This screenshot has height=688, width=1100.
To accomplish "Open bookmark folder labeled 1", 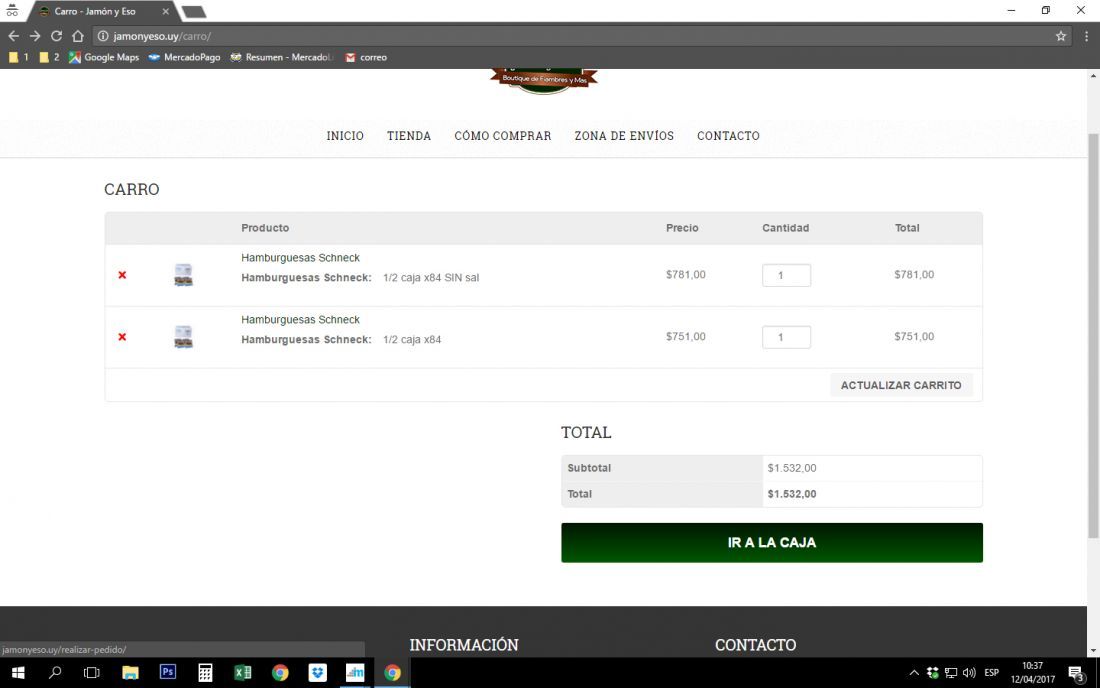I will coord(18,58).
